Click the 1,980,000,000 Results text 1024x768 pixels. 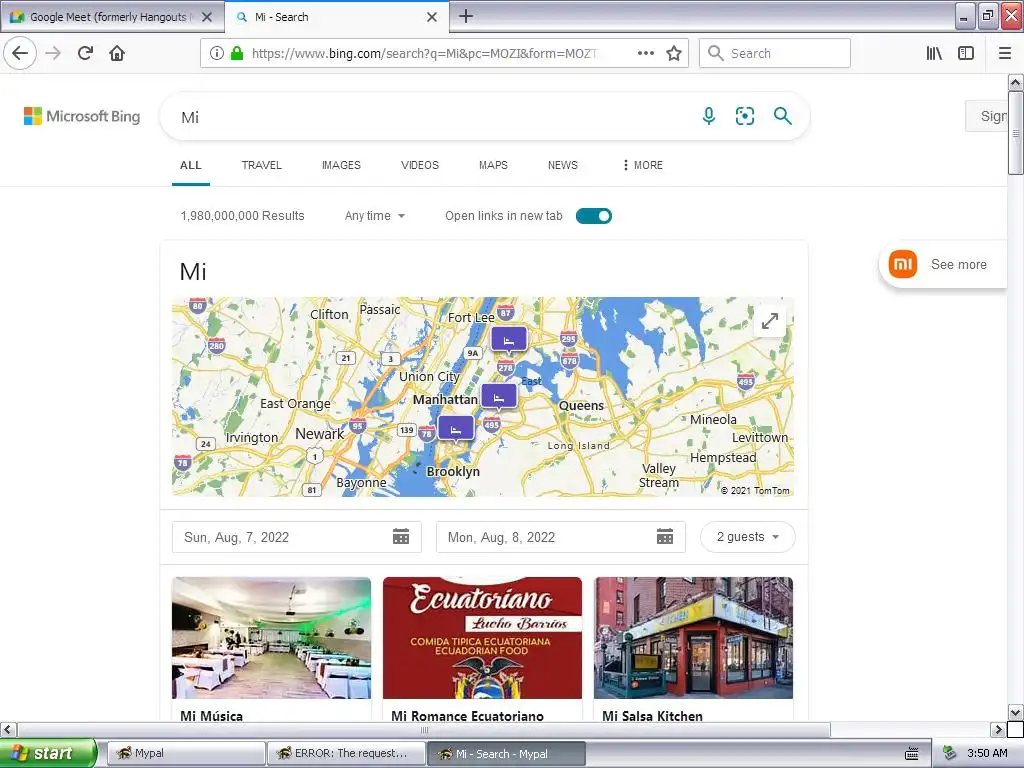(x=242, y=216)
